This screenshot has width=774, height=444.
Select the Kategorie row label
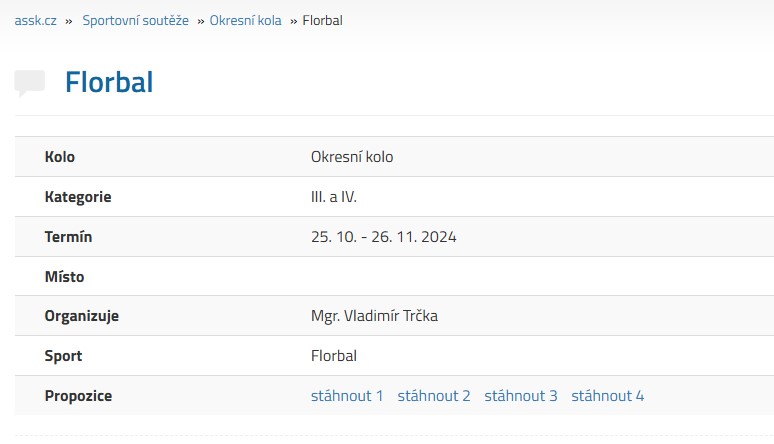(78, 197)
